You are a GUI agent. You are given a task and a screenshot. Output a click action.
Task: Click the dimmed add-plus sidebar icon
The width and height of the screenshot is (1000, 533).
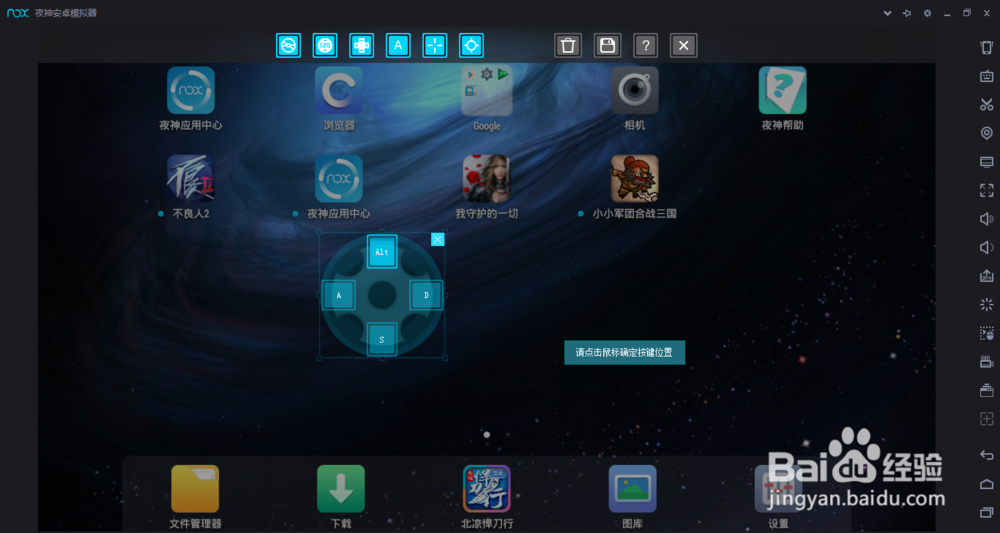(986, 419)
